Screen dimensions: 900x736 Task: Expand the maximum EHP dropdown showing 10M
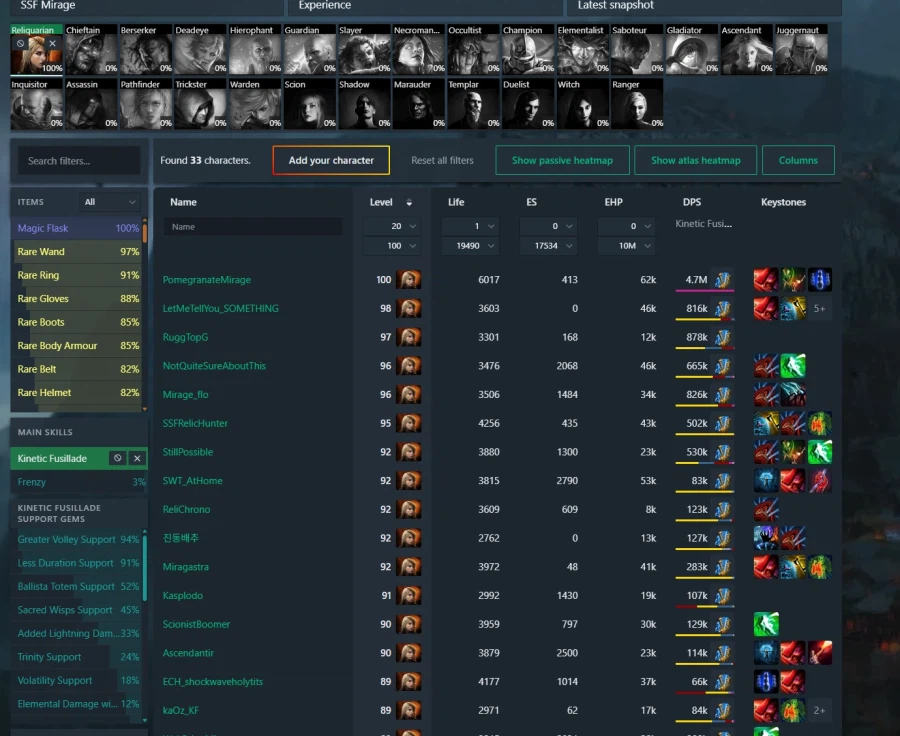[x=632, y=246]
